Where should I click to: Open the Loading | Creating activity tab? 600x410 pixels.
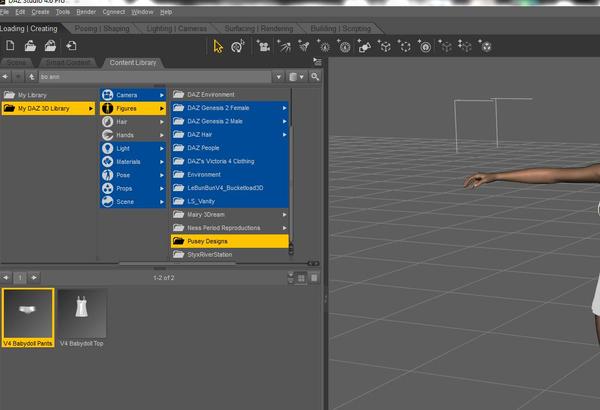click(x=29, y=28)
